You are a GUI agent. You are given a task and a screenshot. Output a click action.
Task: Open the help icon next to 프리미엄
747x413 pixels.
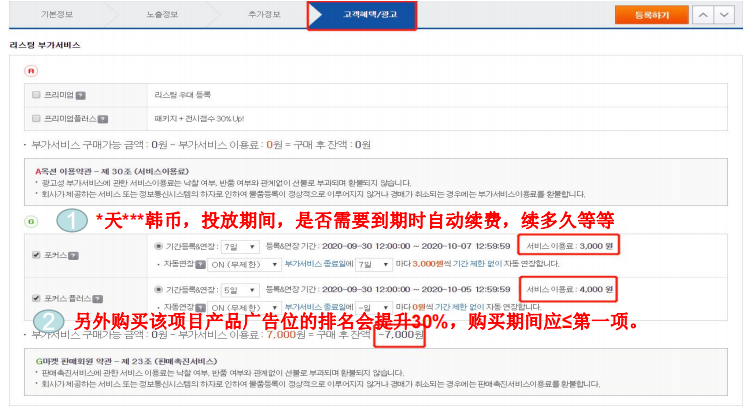[81, 95]
